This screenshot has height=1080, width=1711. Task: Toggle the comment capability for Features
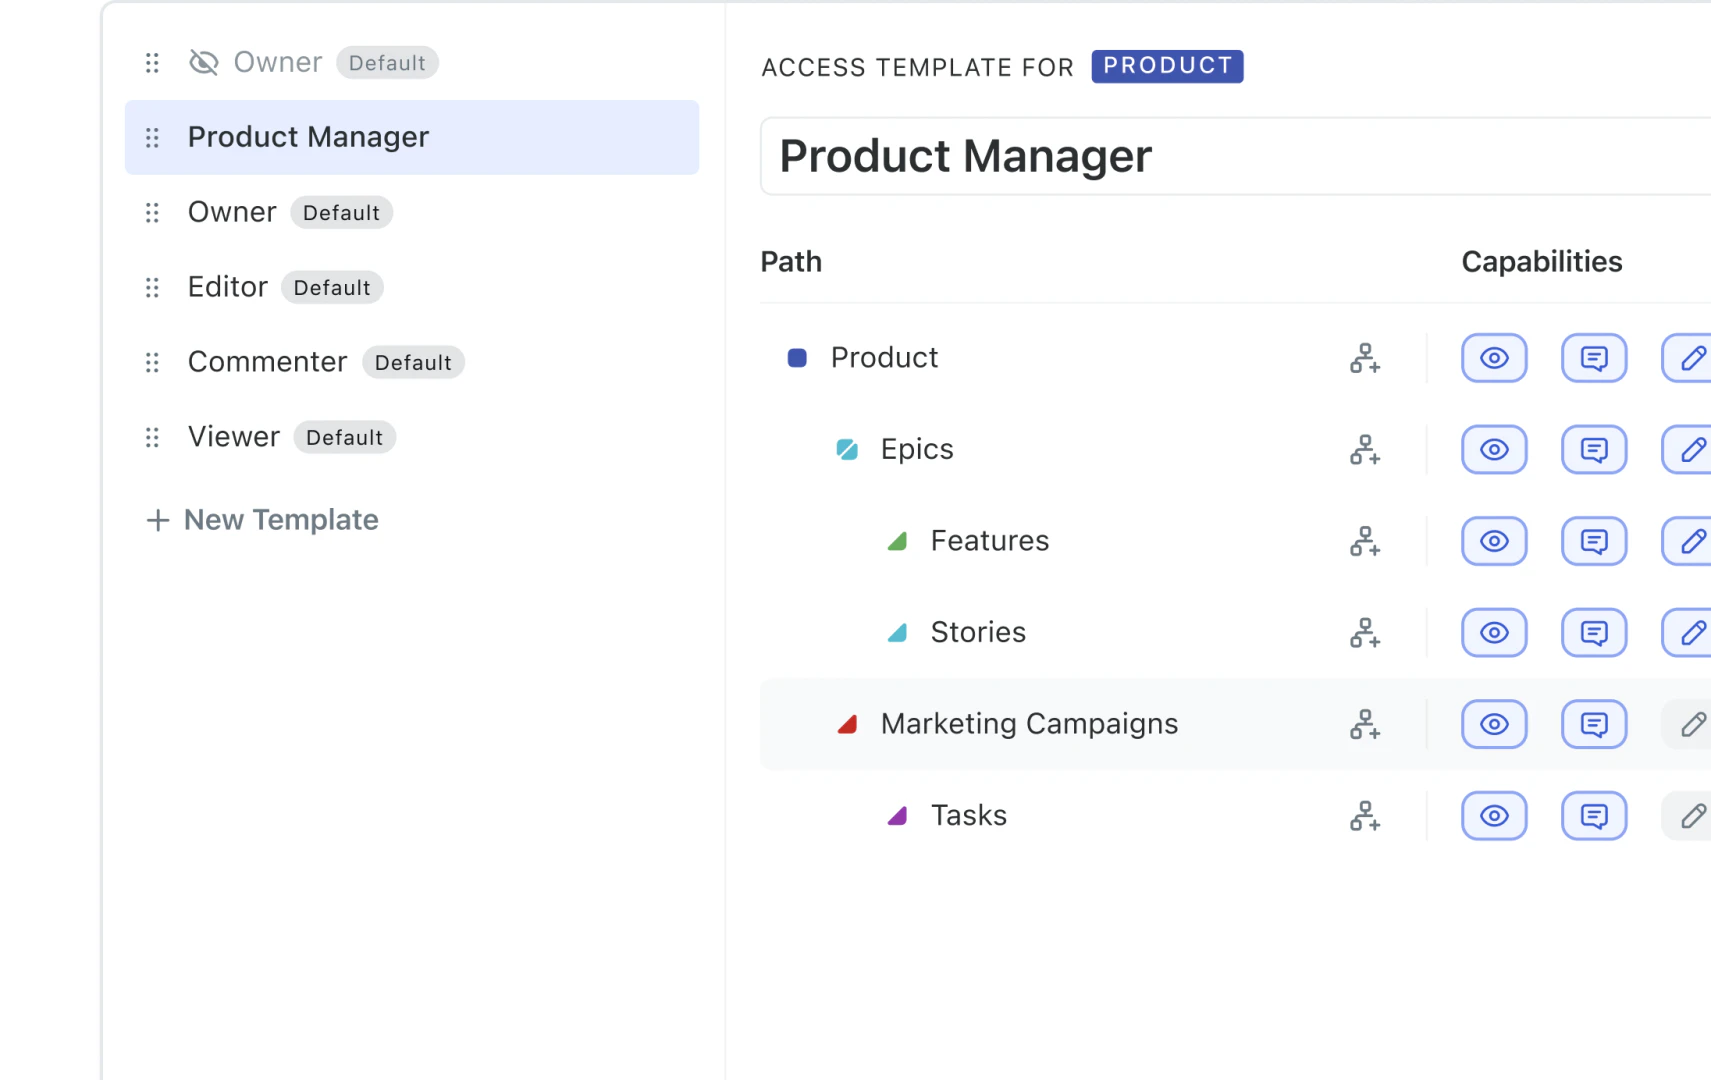1594,541
